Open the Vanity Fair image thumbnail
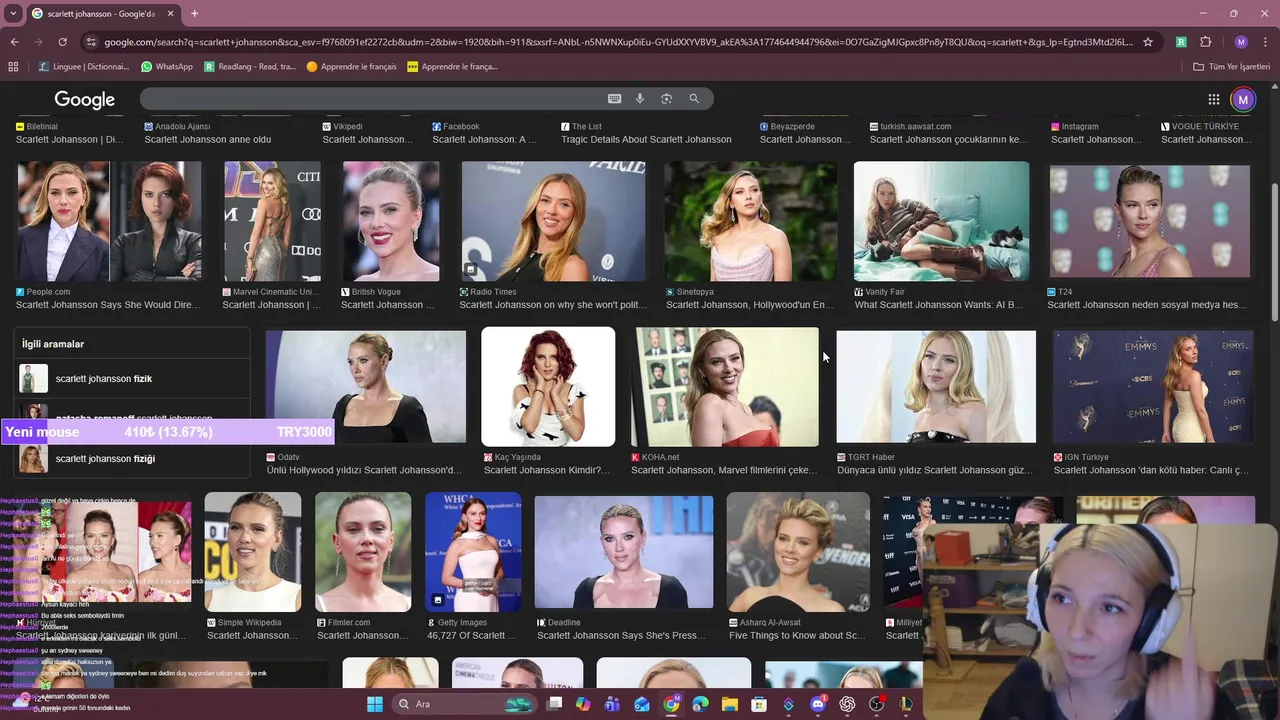This screenshot has height=720, width=1280. [x=941, y=221]
